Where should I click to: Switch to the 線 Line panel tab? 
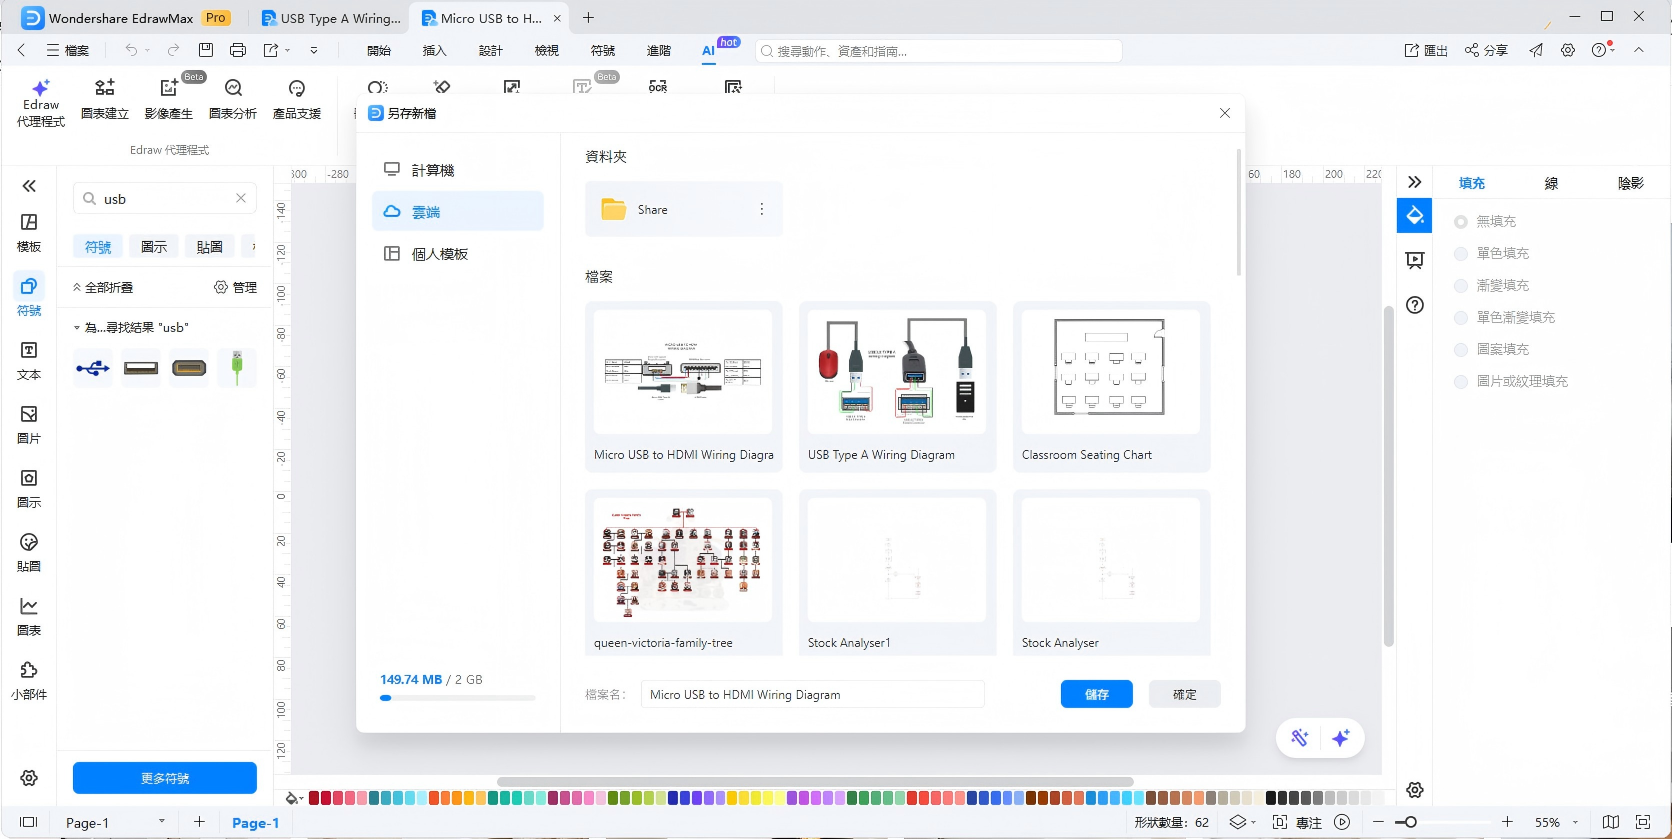click(1551, 183)
